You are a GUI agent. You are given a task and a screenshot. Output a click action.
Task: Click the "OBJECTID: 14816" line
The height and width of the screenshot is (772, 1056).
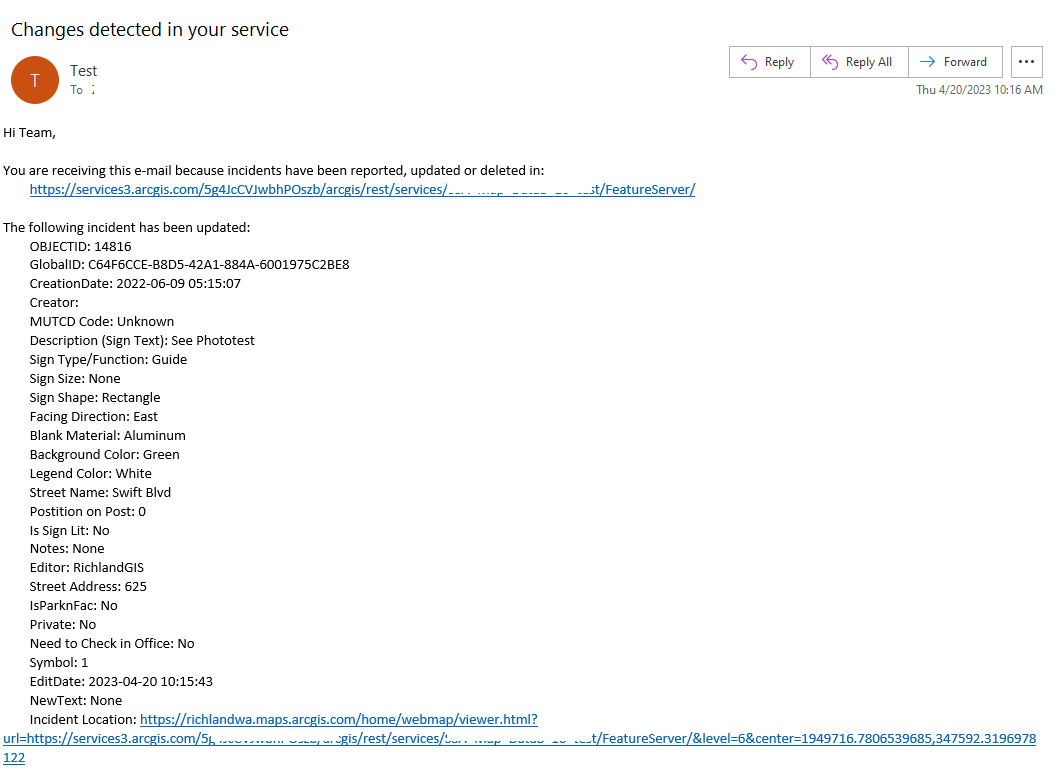click(81, 246)
